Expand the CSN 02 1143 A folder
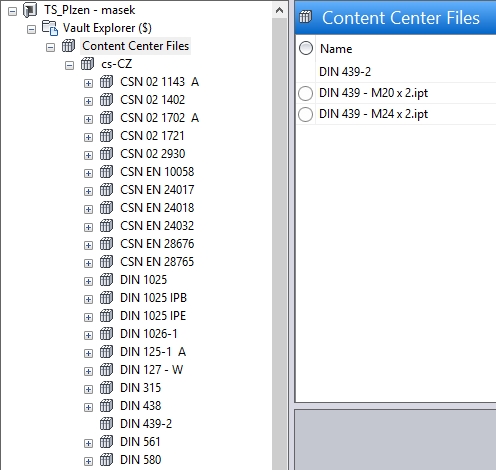The height and width of the screenshot is (470, 496). coord(88,83)
